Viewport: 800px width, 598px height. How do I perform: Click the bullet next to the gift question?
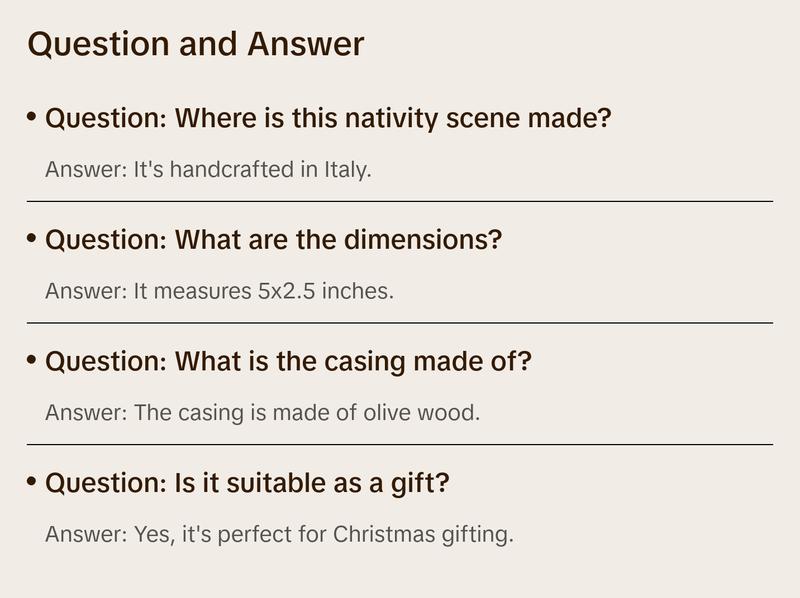pos(33,482)
